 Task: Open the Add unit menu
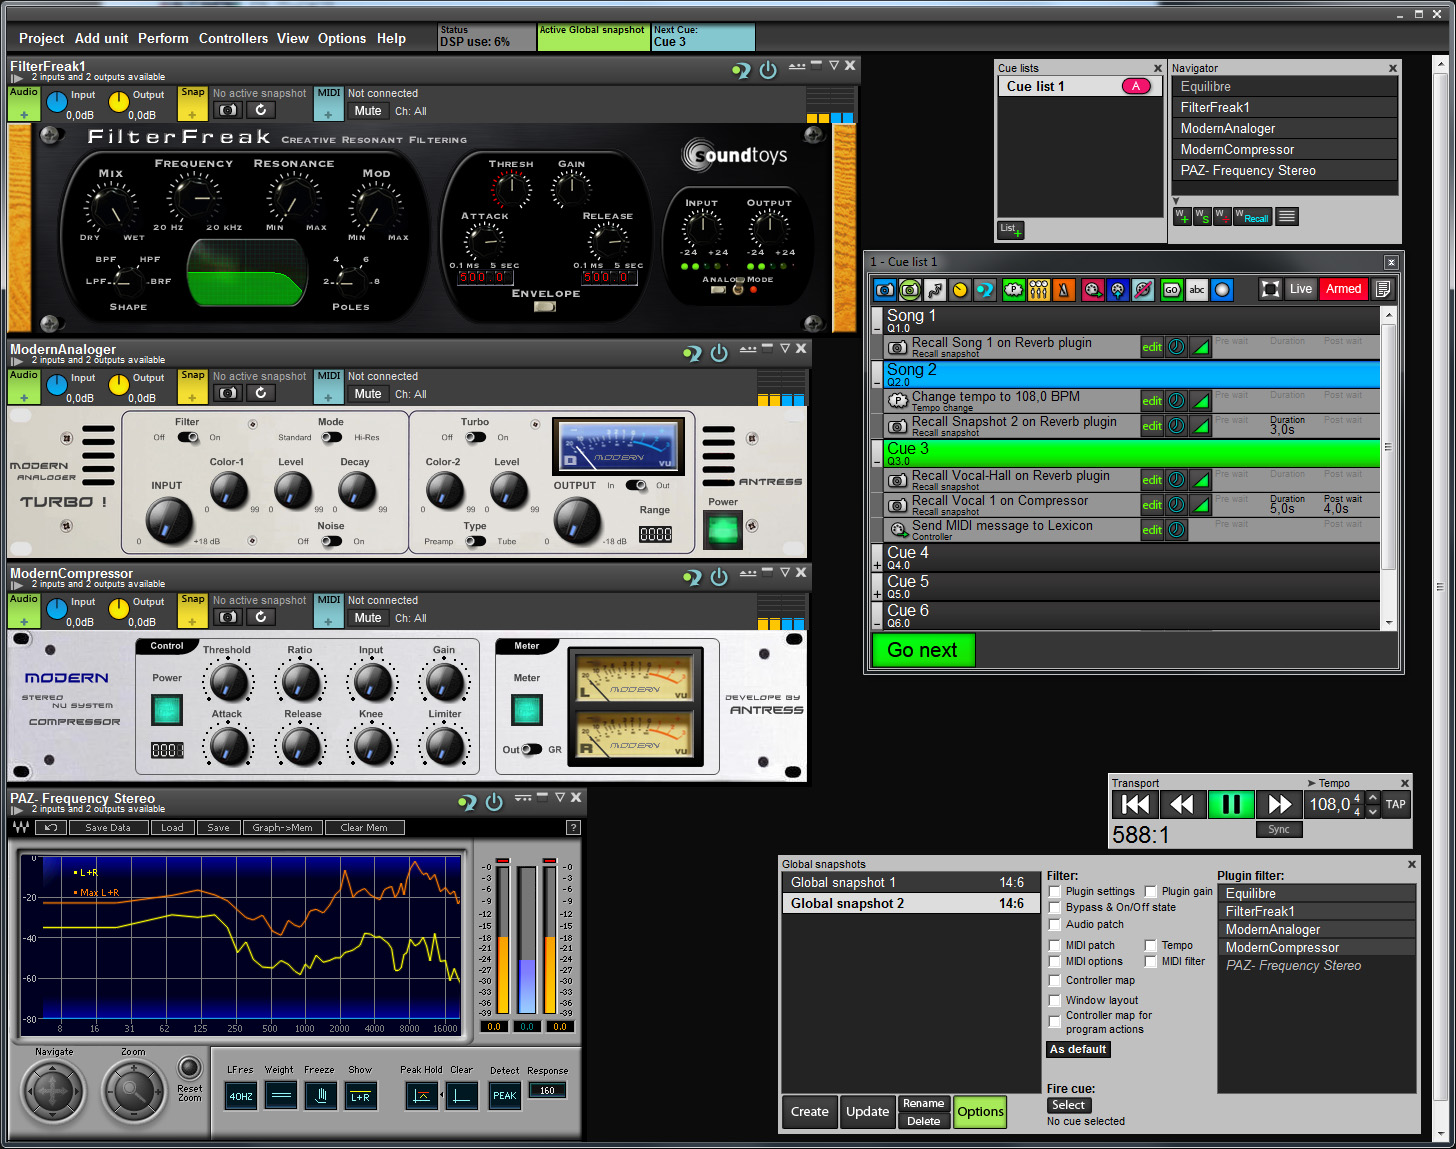coord(101,38)
